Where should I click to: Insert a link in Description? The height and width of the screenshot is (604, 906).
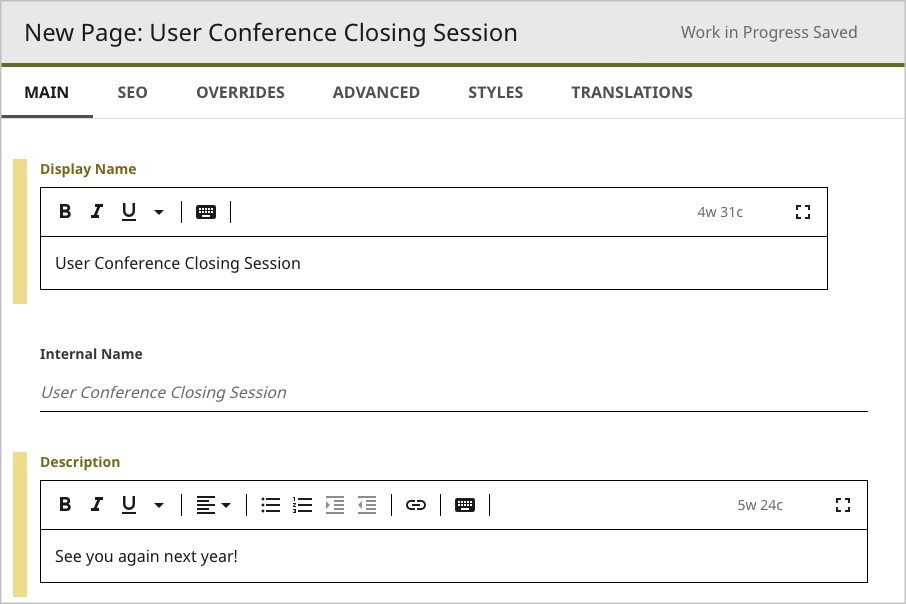(x=416, y=505)
